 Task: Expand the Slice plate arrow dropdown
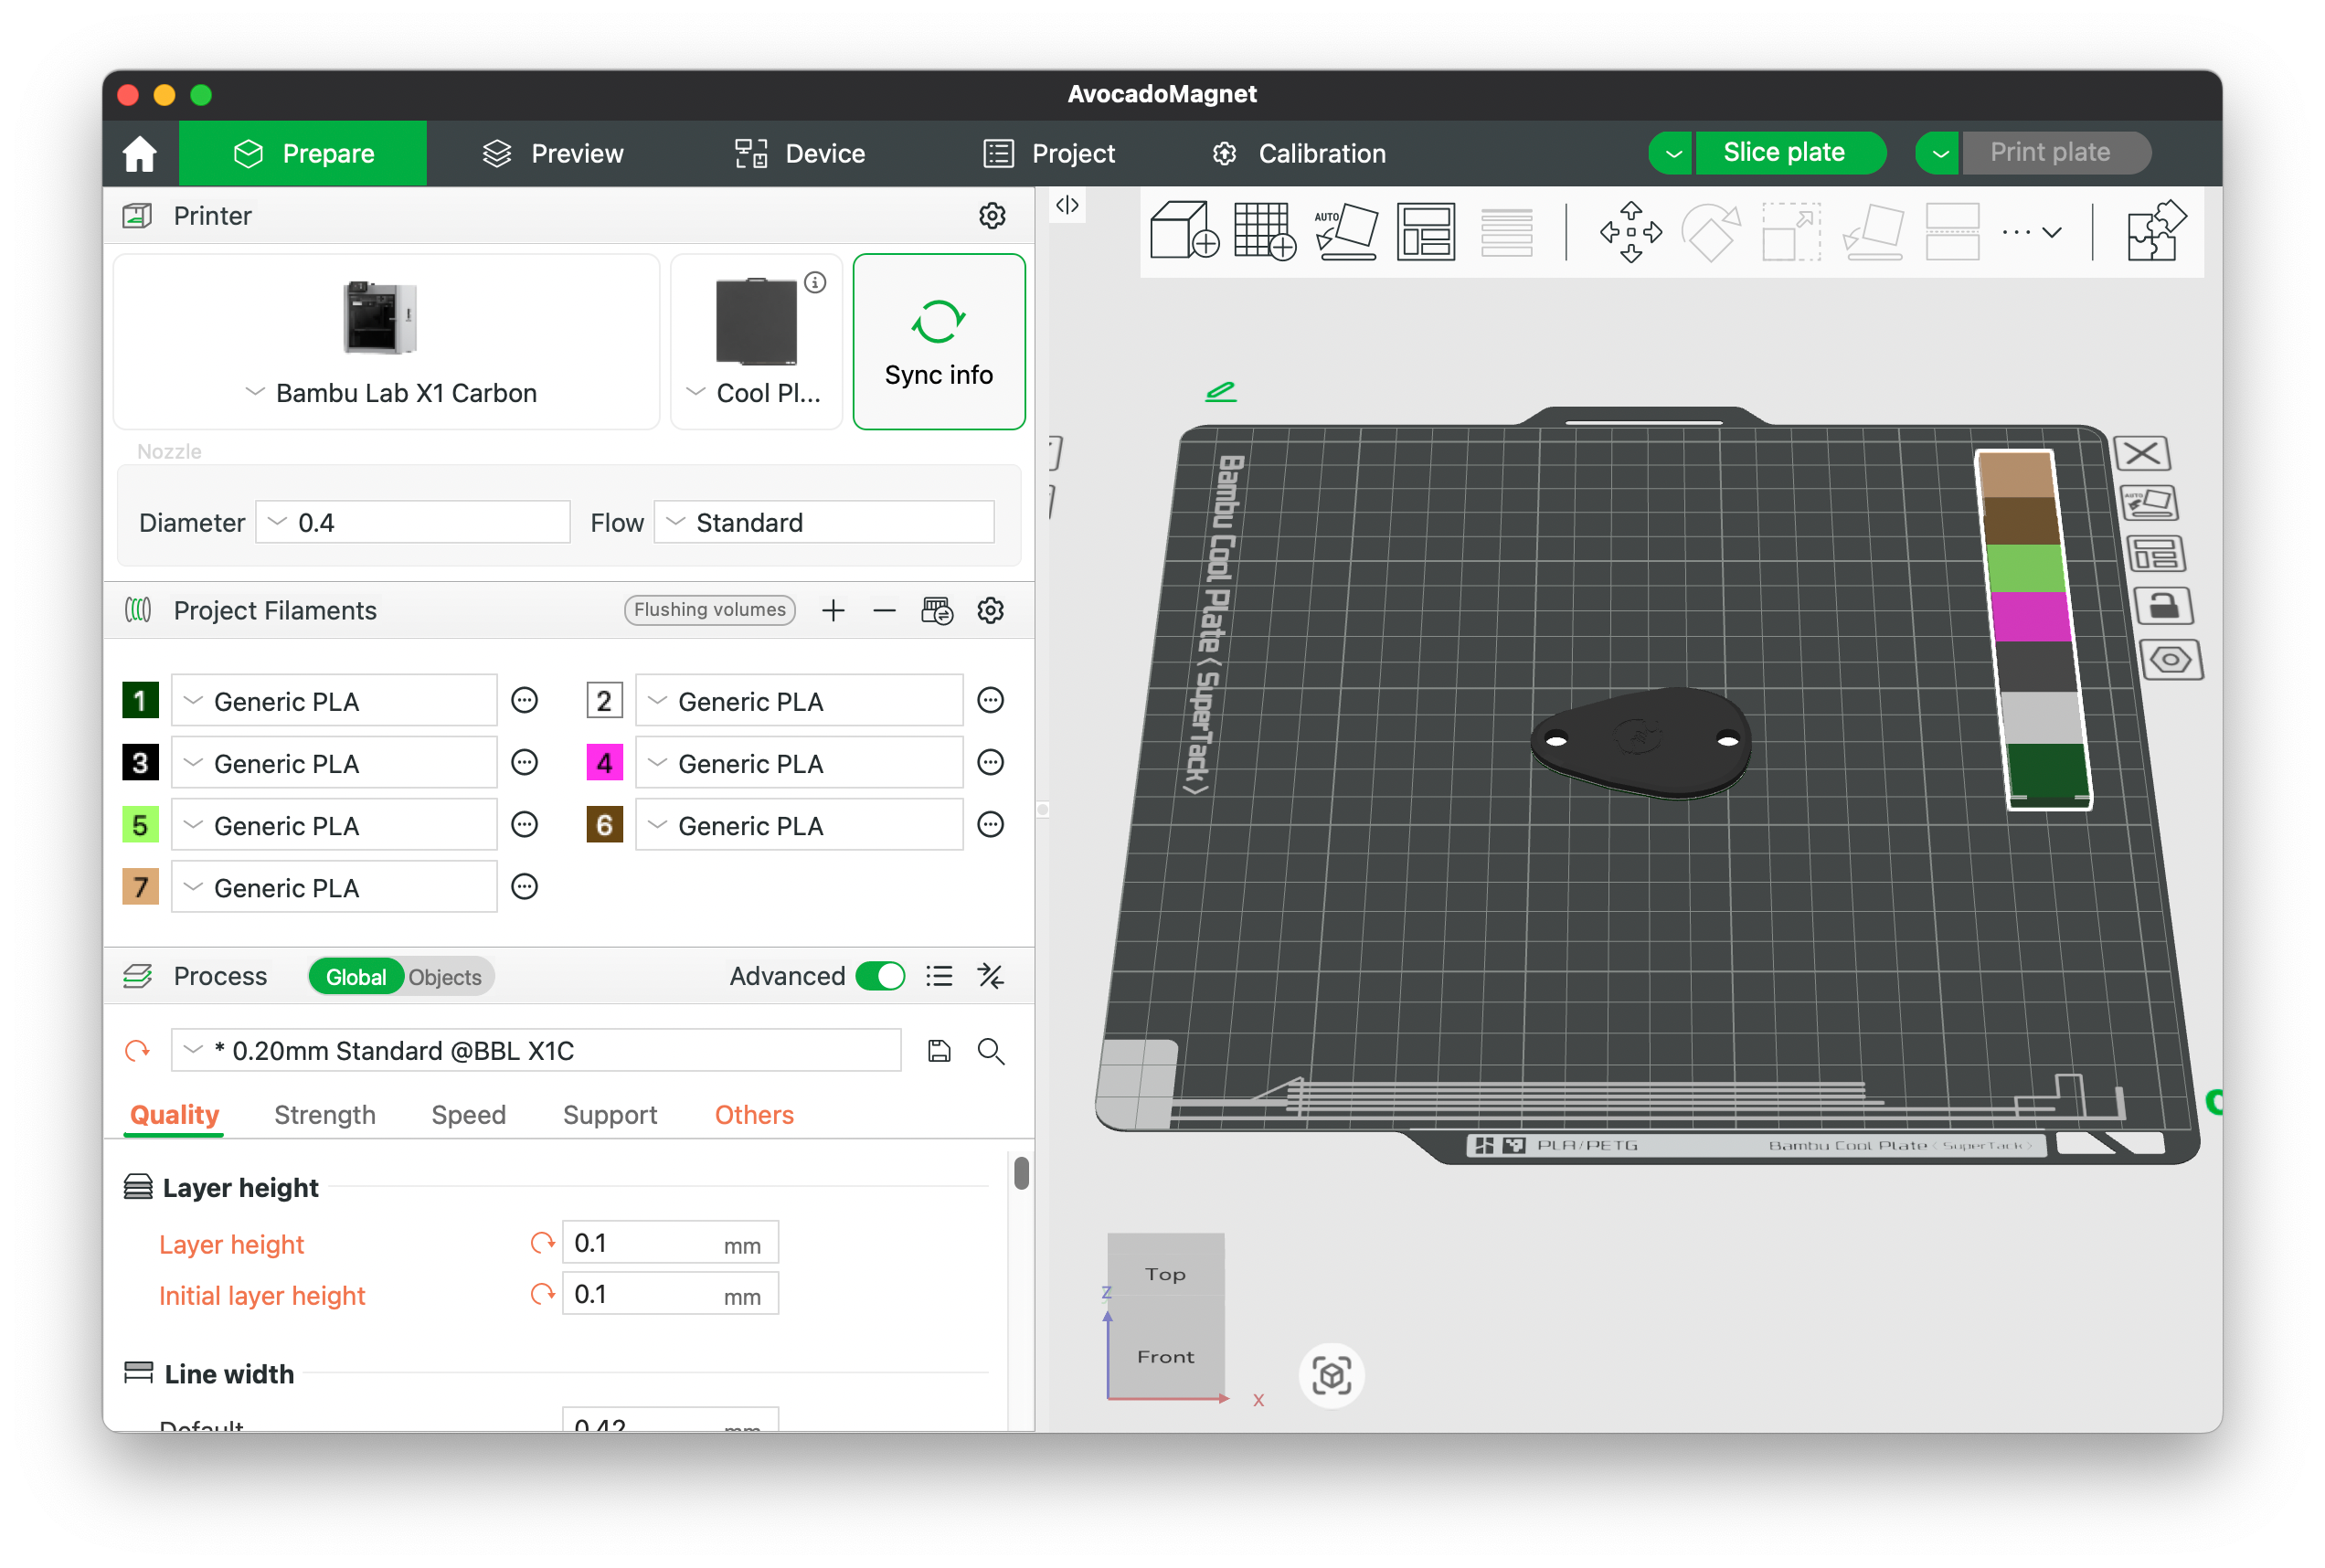(1671, 153)
